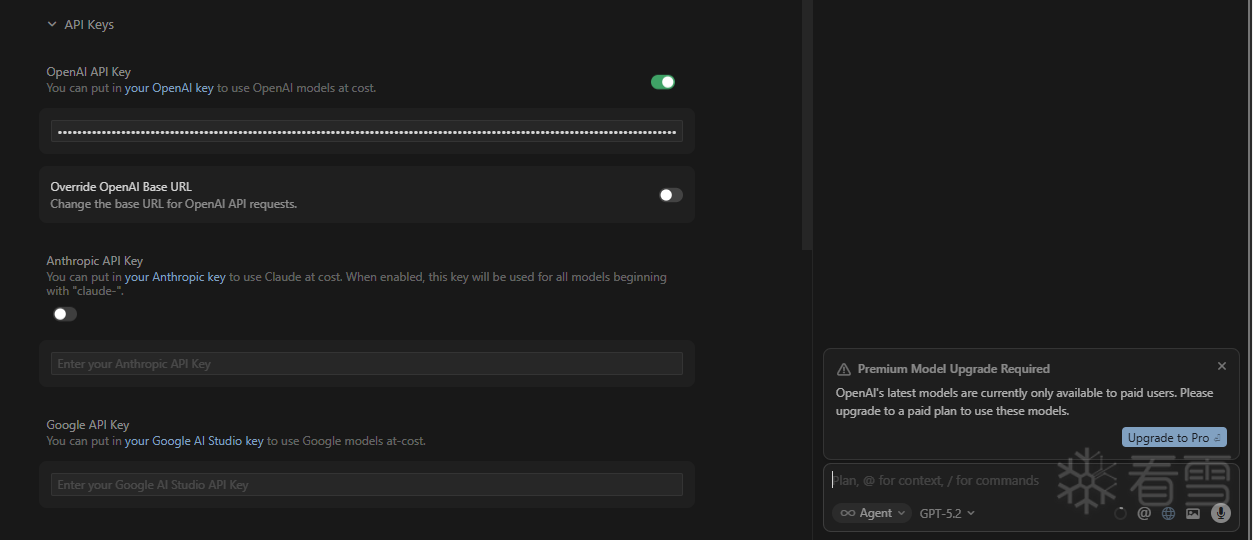This screenshot has width=1254, height=540.
Task: Disable the OpenAI API Key toggle
Action: (663, 82)
